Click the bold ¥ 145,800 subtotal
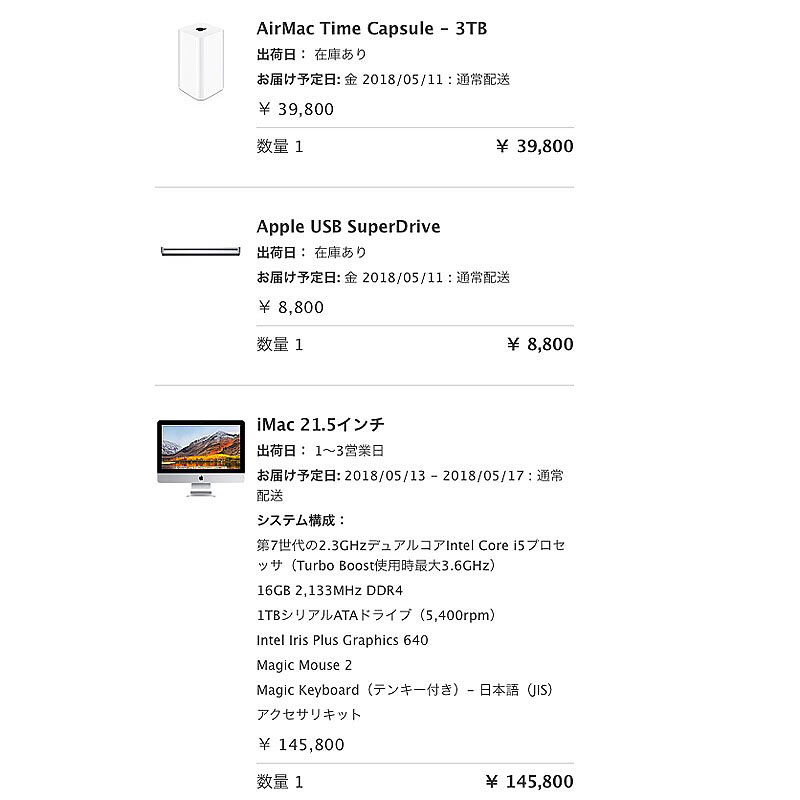This screenshot has height=800, width=800. (x=529, y=782)
